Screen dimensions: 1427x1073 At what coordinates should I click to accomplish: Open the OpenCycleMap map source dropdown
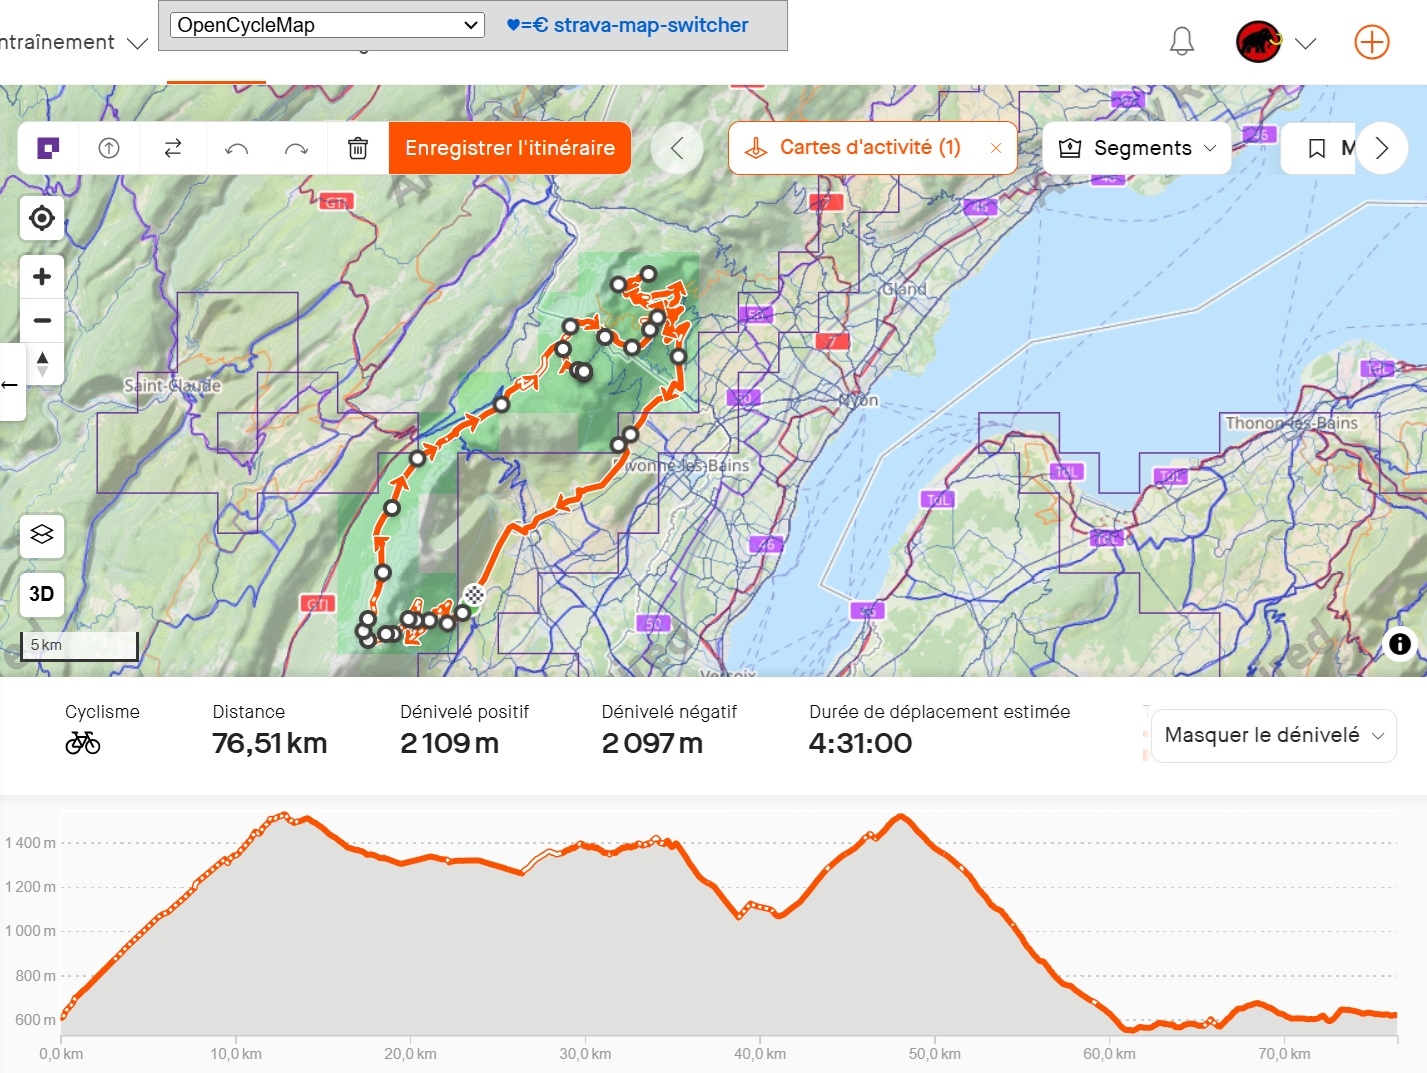pos(327,25)
